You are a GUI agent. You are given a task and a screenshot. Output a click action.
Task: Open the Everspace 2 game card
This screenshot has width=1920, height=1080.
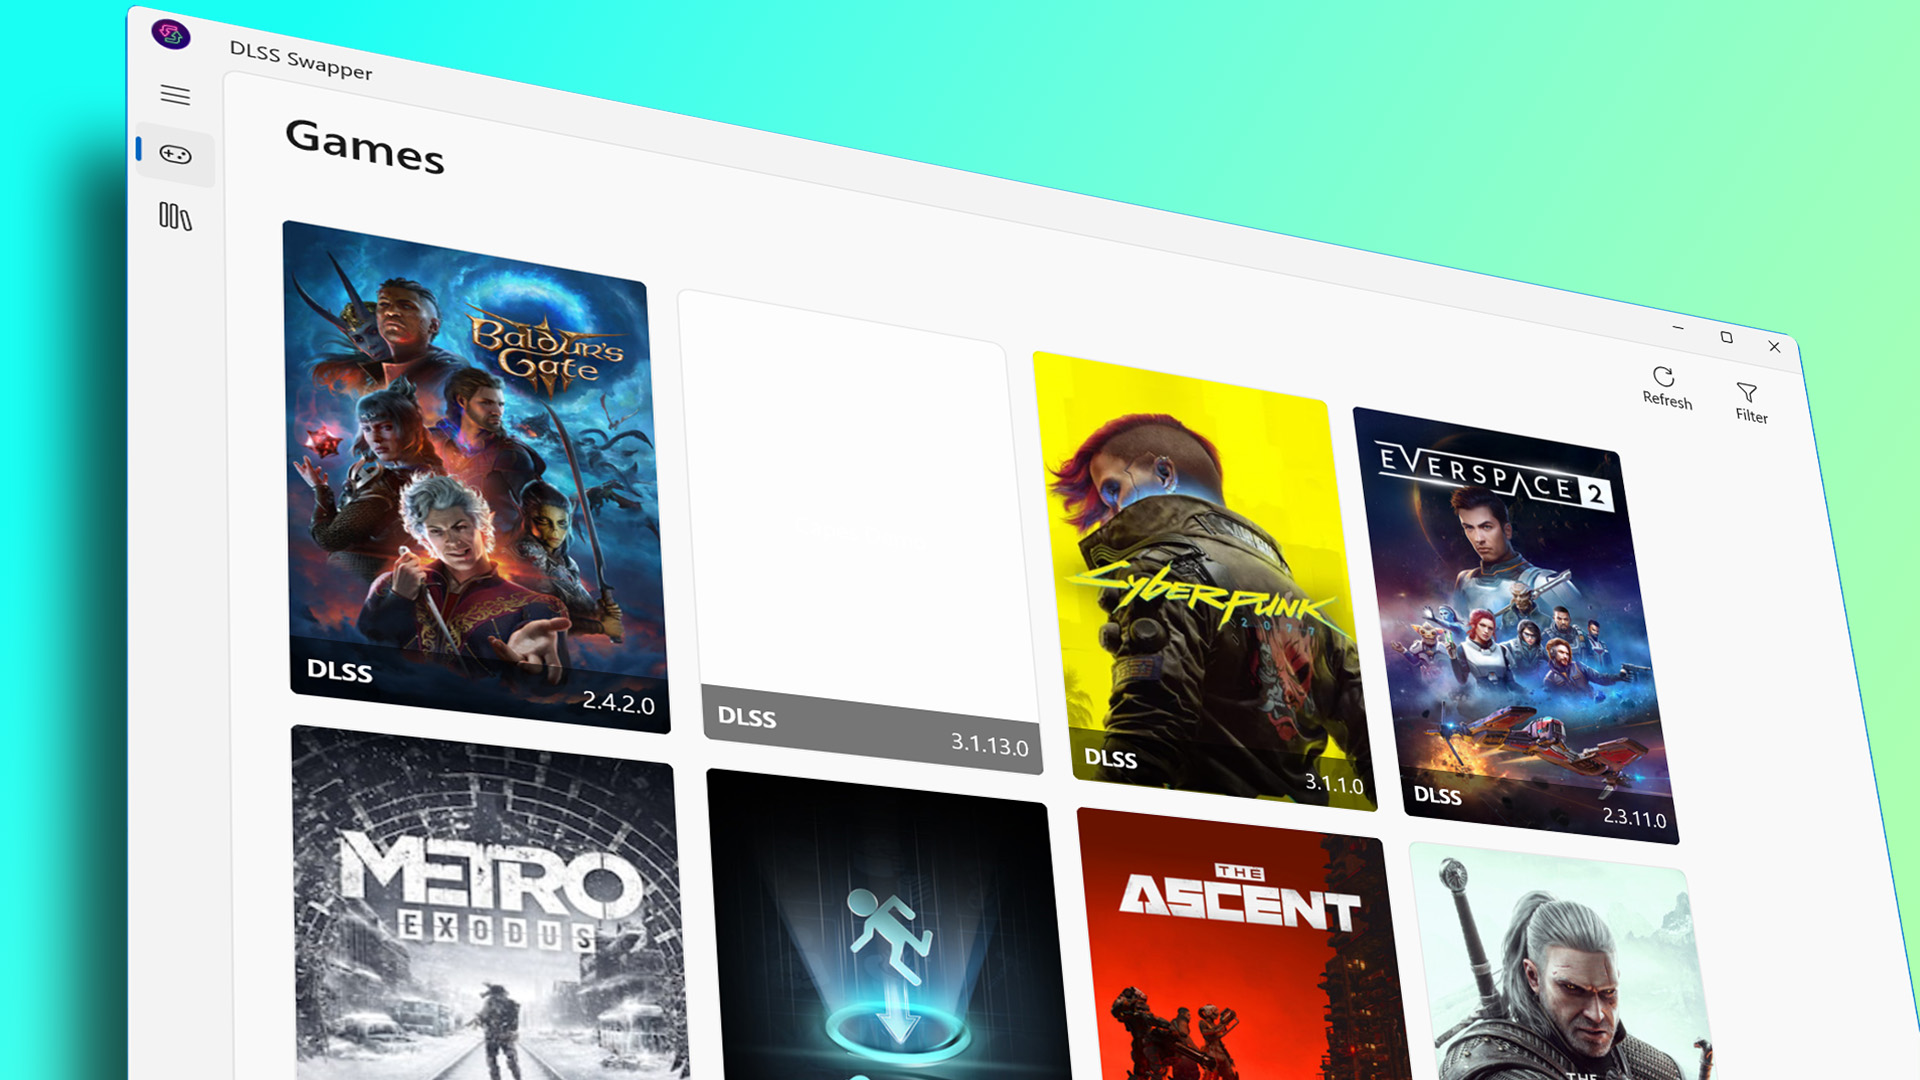pyautogui.click(x=1515, y=626)
